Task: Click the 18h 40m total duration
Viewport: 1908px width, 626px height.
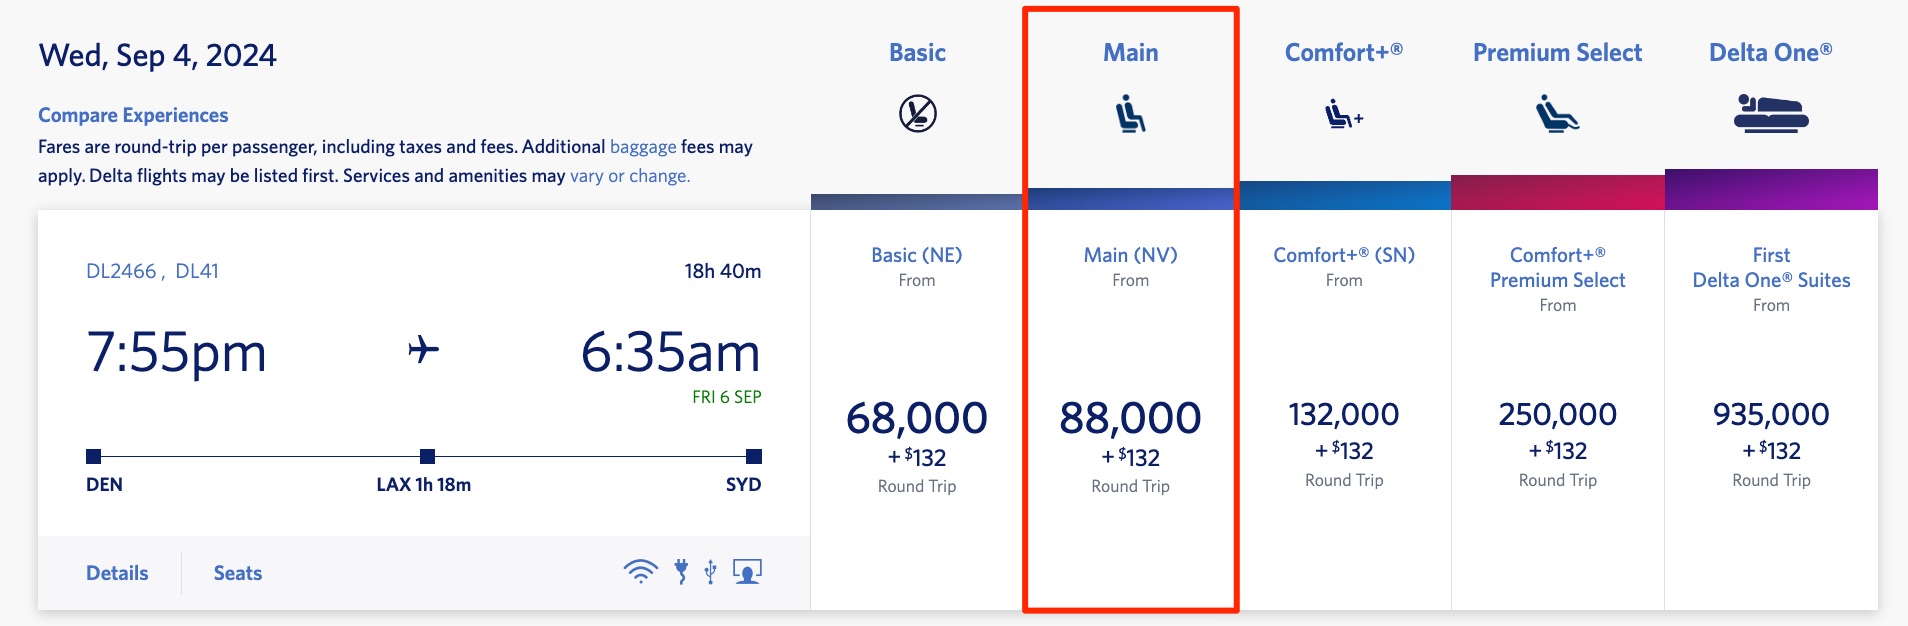Action: (723, 271)
